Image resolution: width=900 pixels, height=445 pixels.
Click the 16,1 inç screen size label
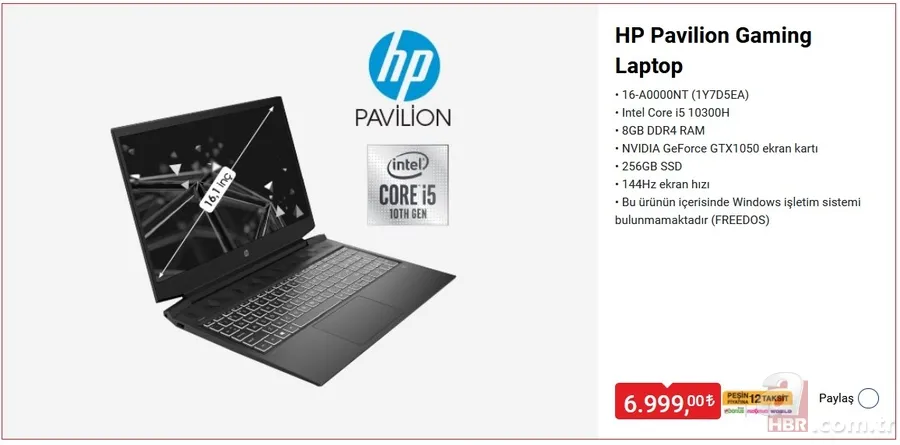[x=218, y=188]
